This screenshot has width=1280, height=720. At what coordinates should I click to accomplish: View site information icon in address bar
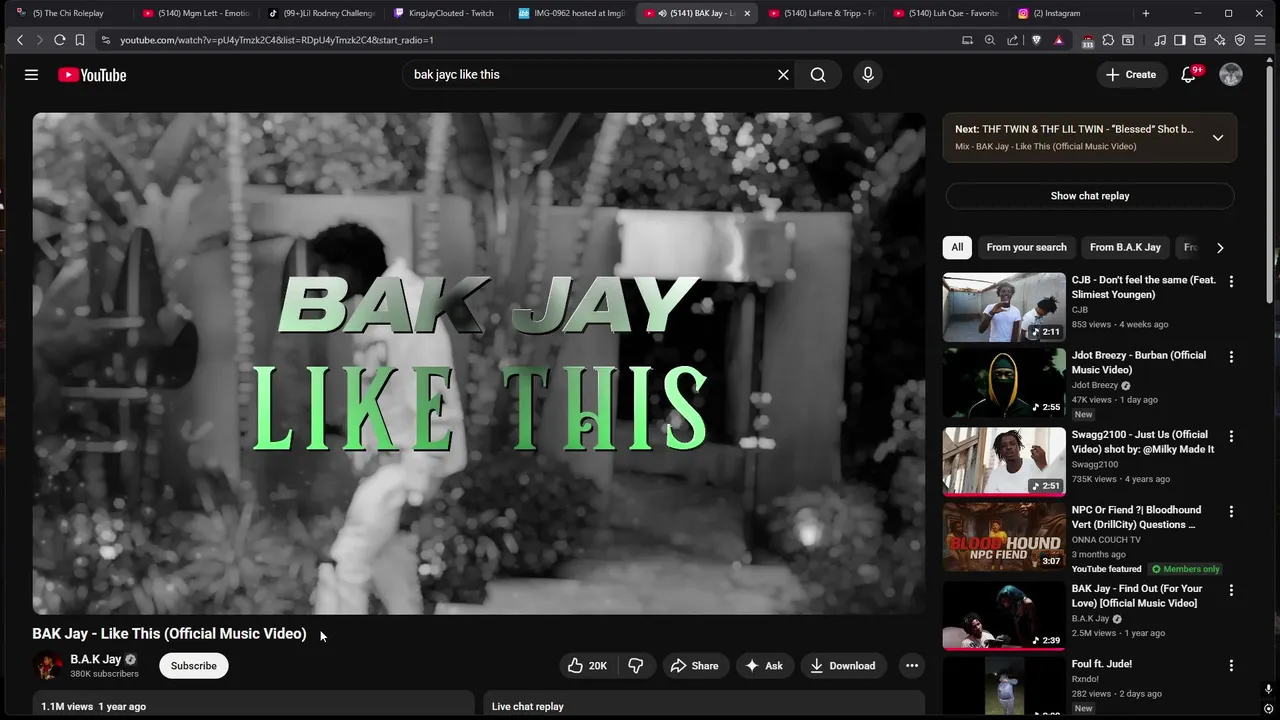105,40
